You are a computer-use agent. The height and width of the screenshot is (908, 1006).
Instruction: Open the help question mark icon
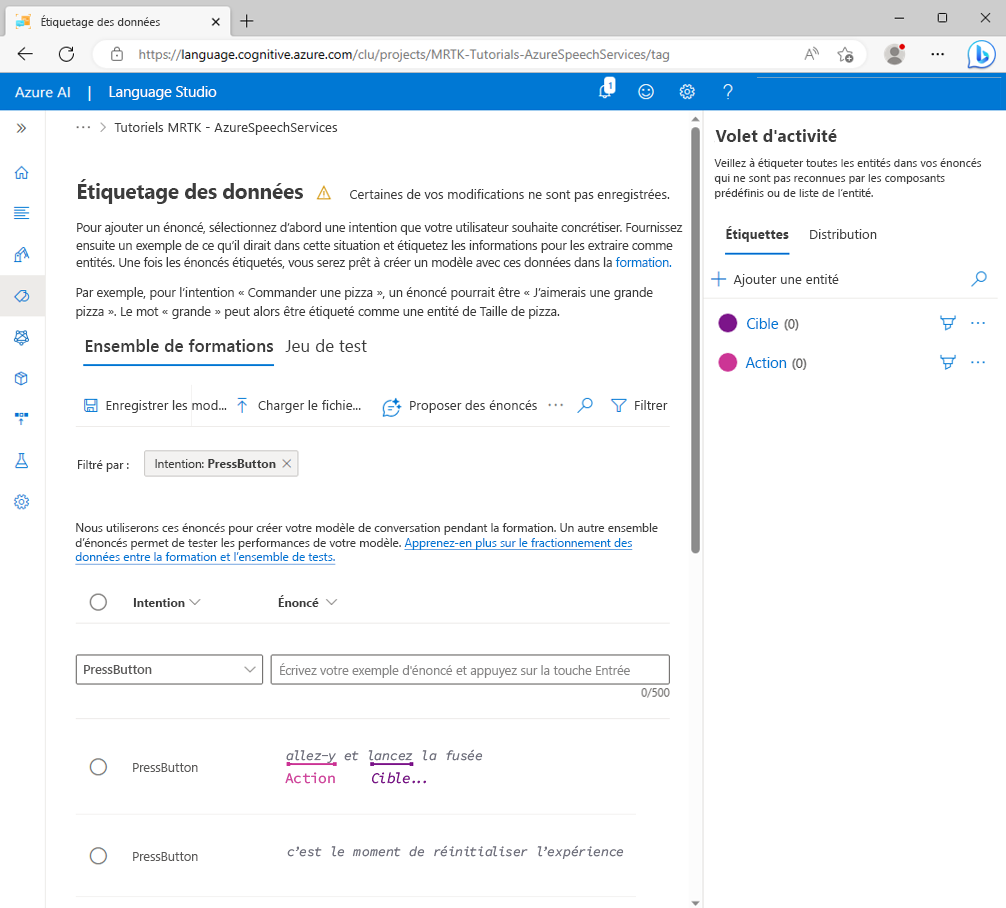(728, 92)
